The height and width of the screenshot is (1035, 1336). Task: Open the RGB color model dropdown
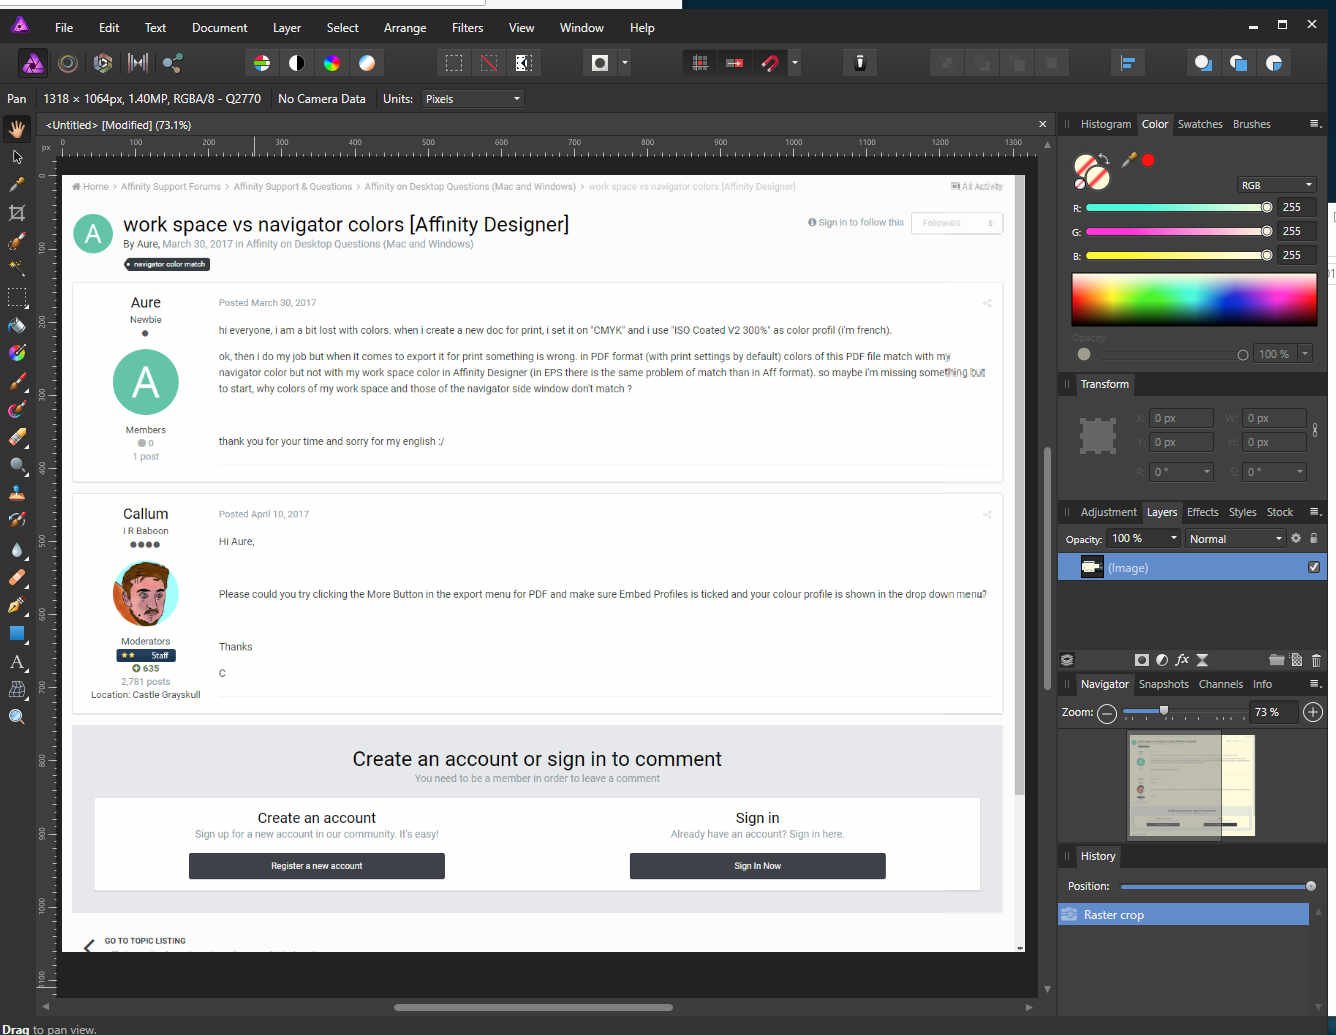click(x=1276, y=184)
